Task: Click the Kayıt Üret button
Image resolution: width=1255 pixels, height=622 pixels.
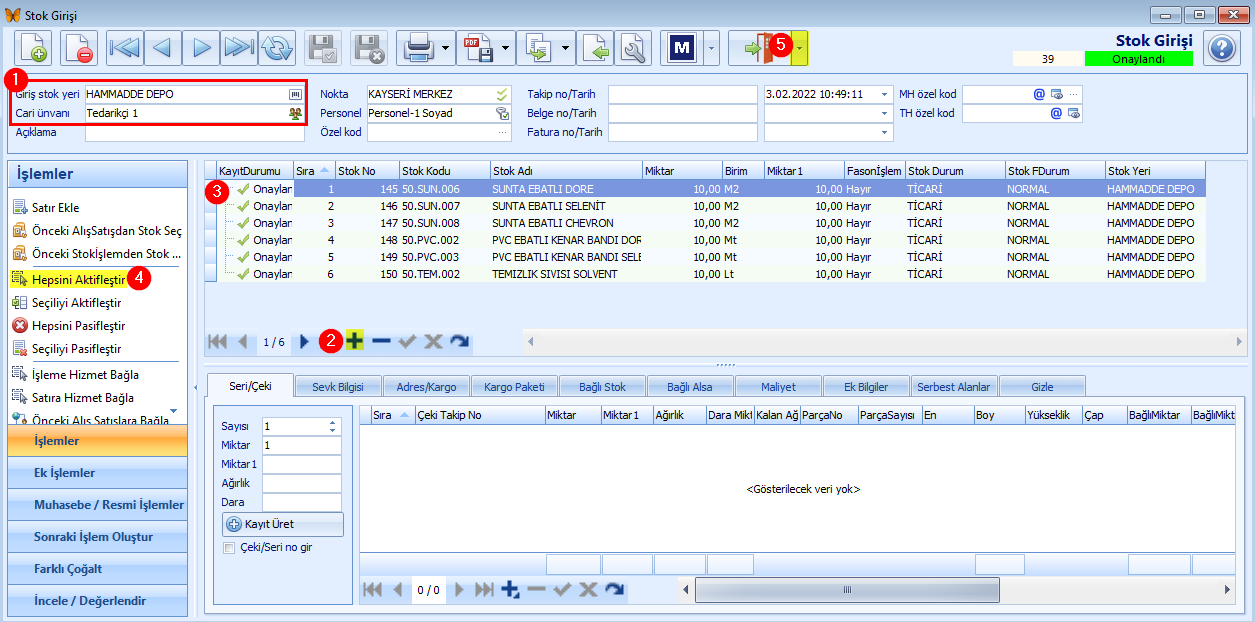Action: tap(283, 524)
